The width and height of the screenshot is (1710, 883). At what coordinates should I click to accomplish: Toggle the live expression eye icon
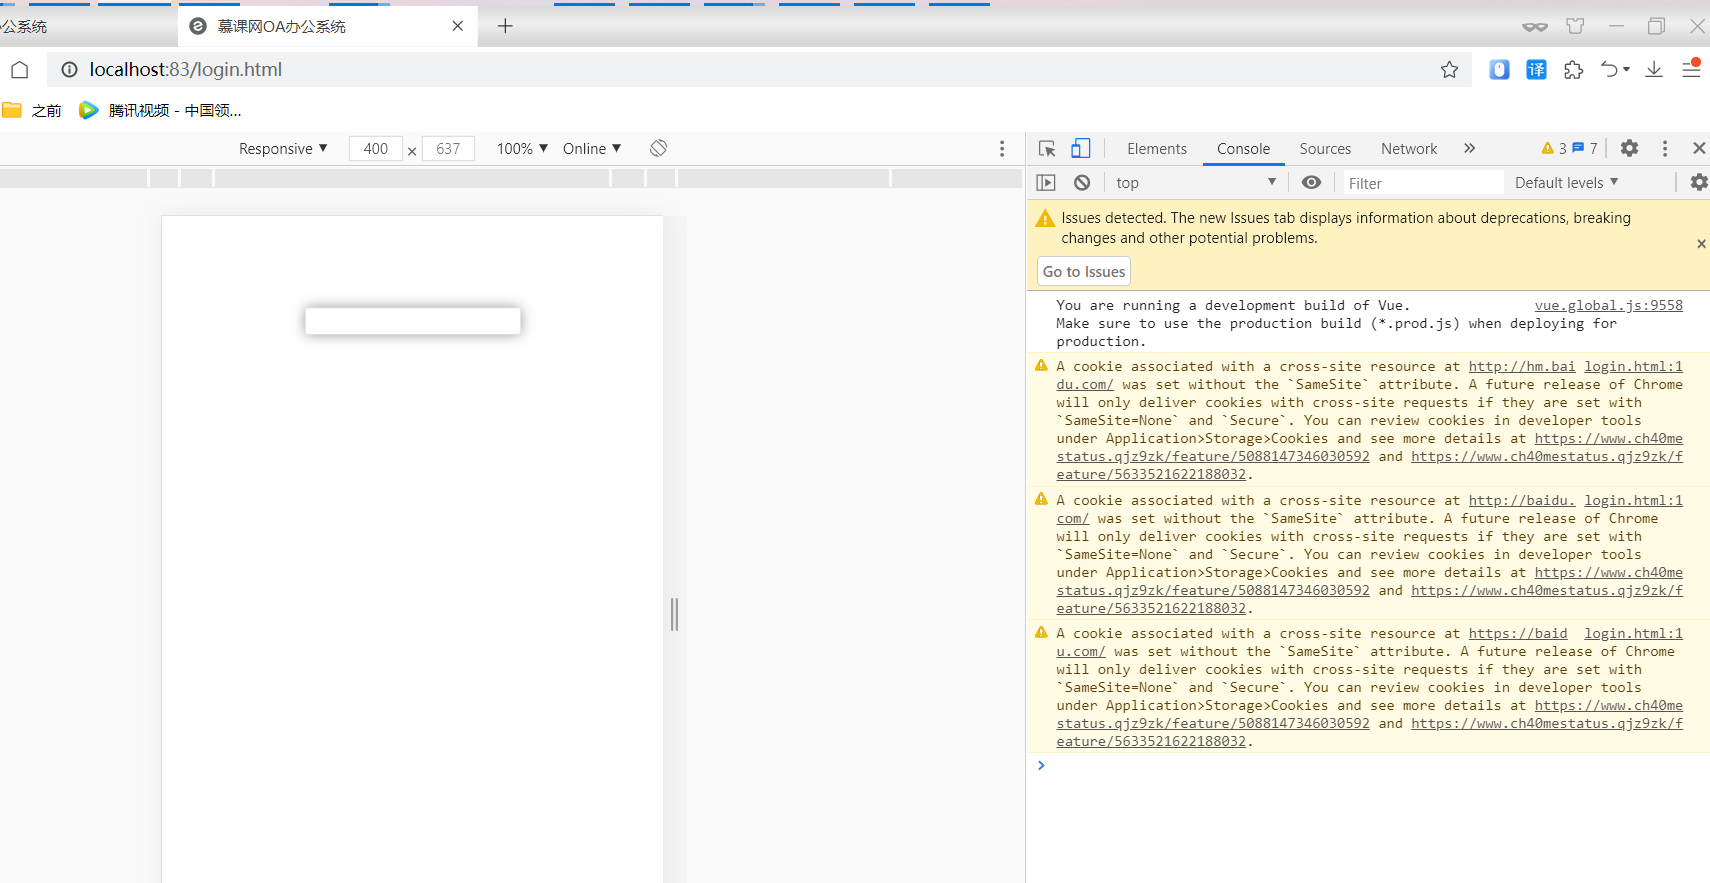point(1311,182)
